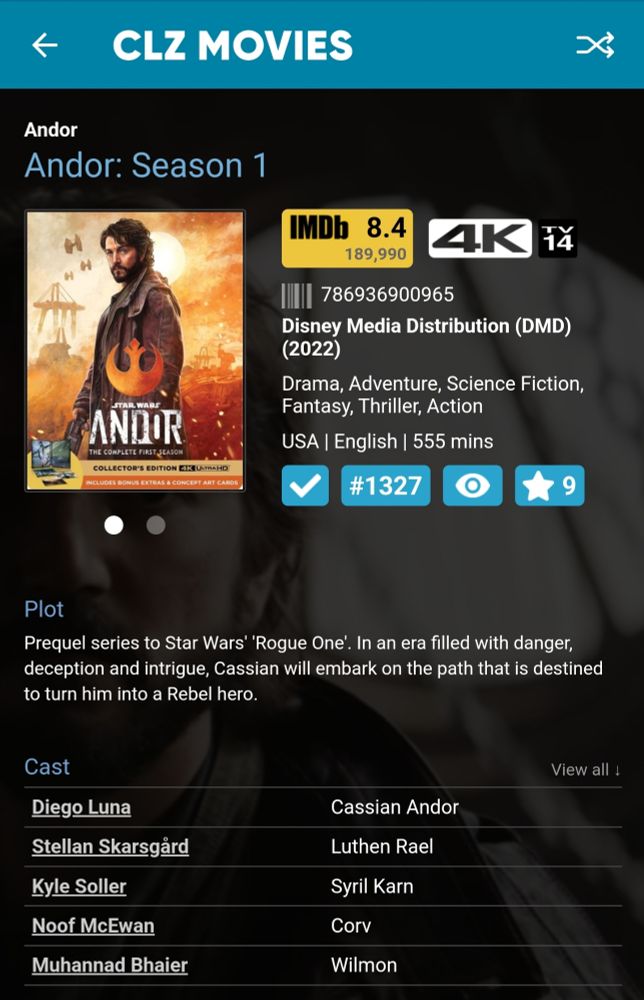
Task: Tap the shuffle random movie icon
Action: click(x=595, y=45)
